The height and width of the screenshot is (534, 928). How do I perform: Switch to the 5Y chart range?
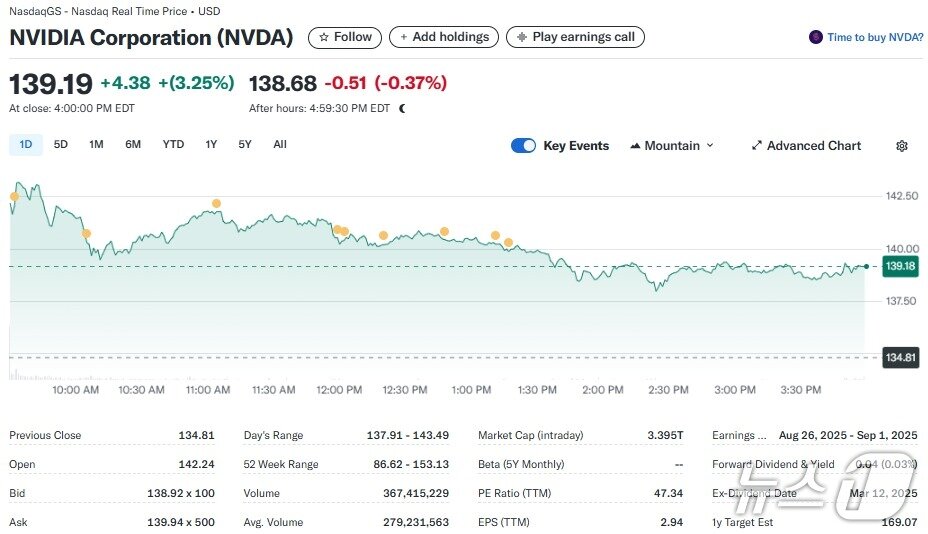pyautogui.click(x=245, y=144)
